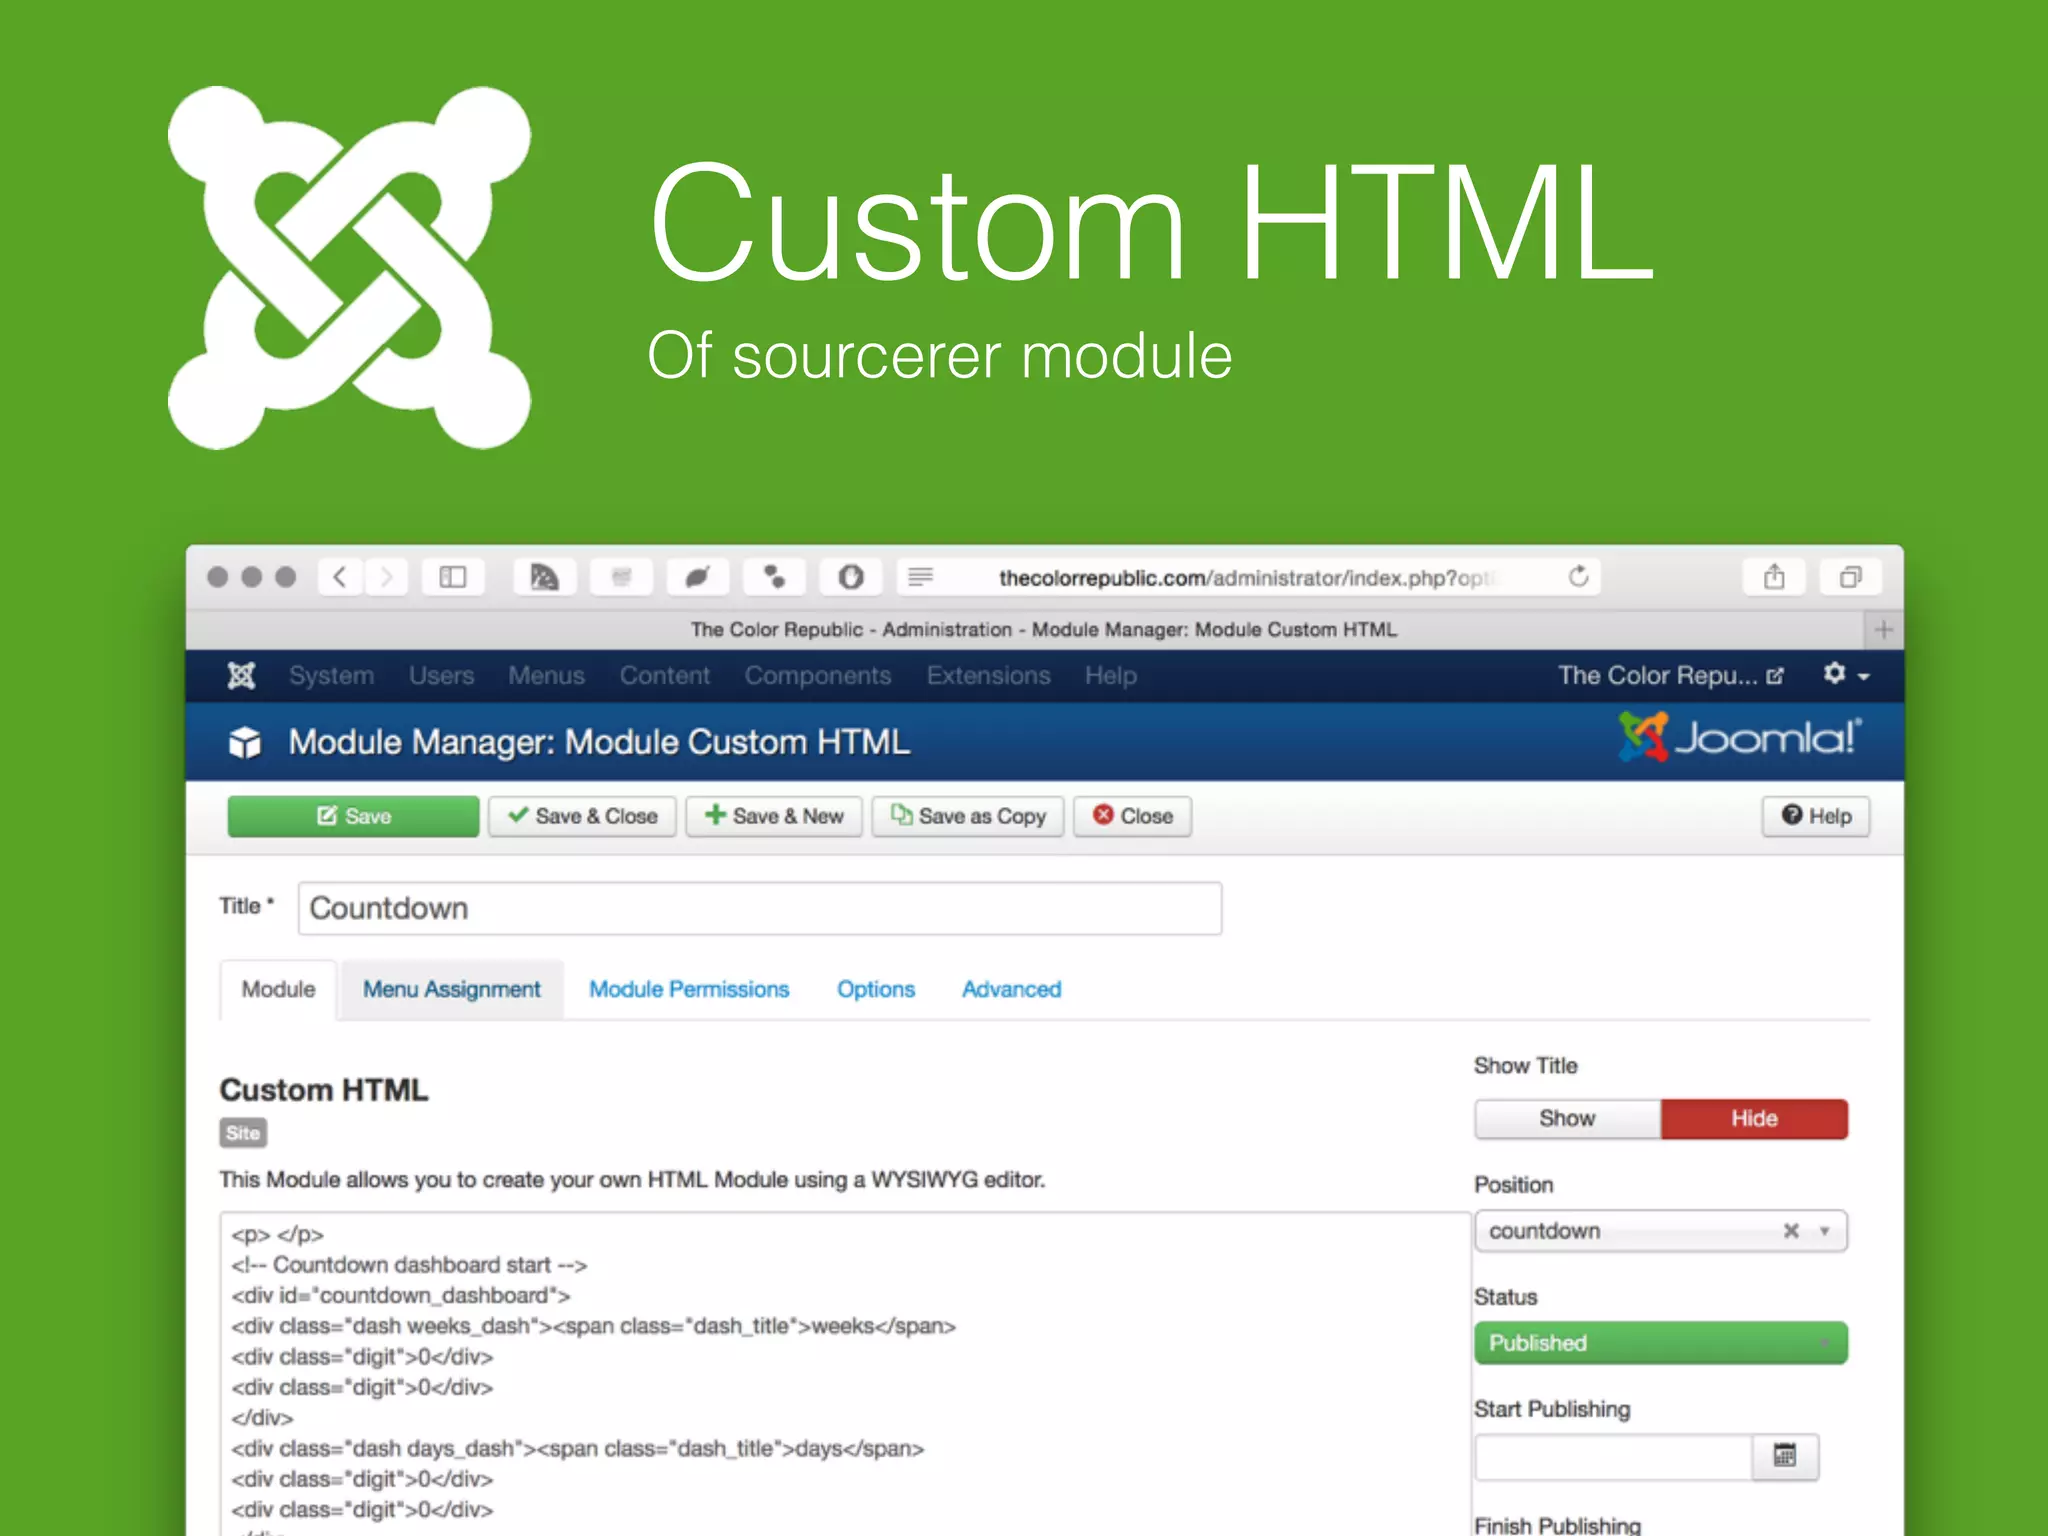2048x1536 pixels.
Task: Go forward with the browser forward arrow
Action: point(386,577)
